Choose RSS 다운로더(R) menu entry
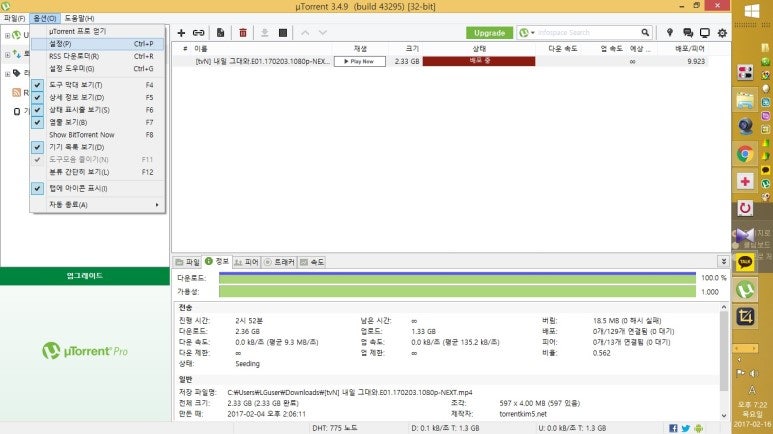773x434 pixels. tap(98, 56)
